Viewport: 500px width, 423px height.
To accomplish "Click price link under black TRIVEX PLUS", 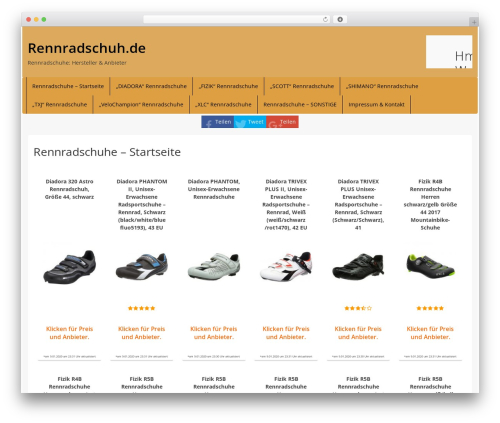I will (x=358, y=333).
